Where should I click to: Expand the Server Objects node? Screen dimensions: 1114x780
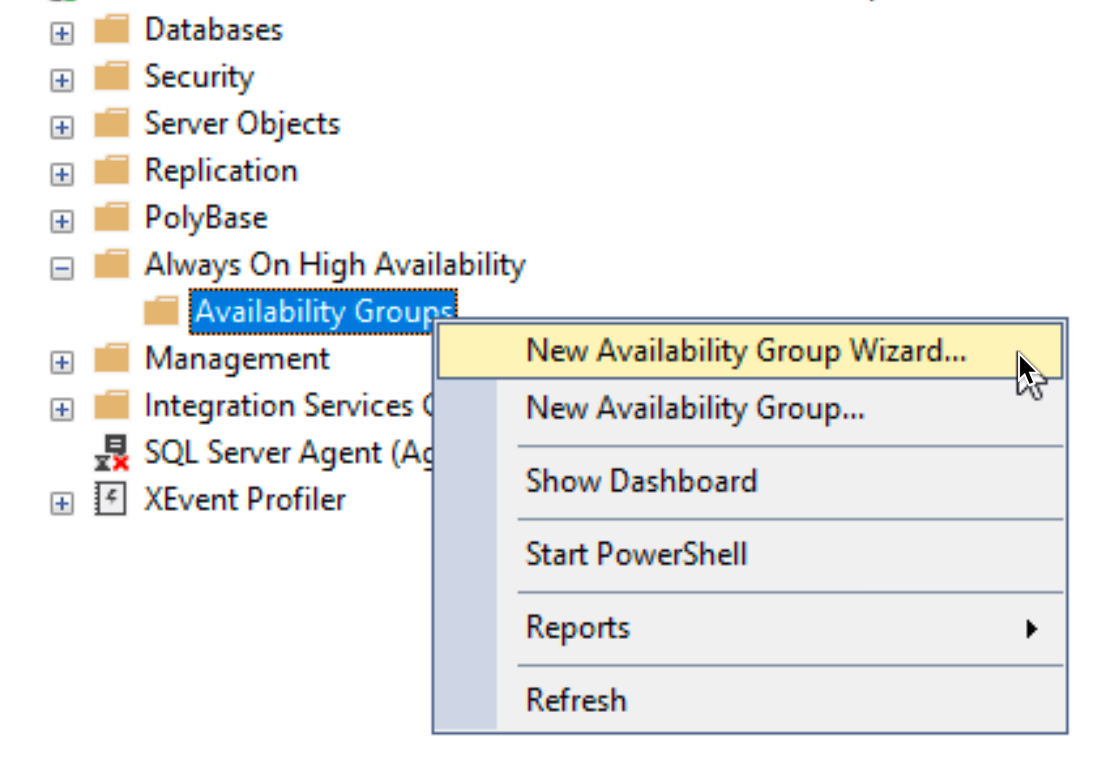62,127
